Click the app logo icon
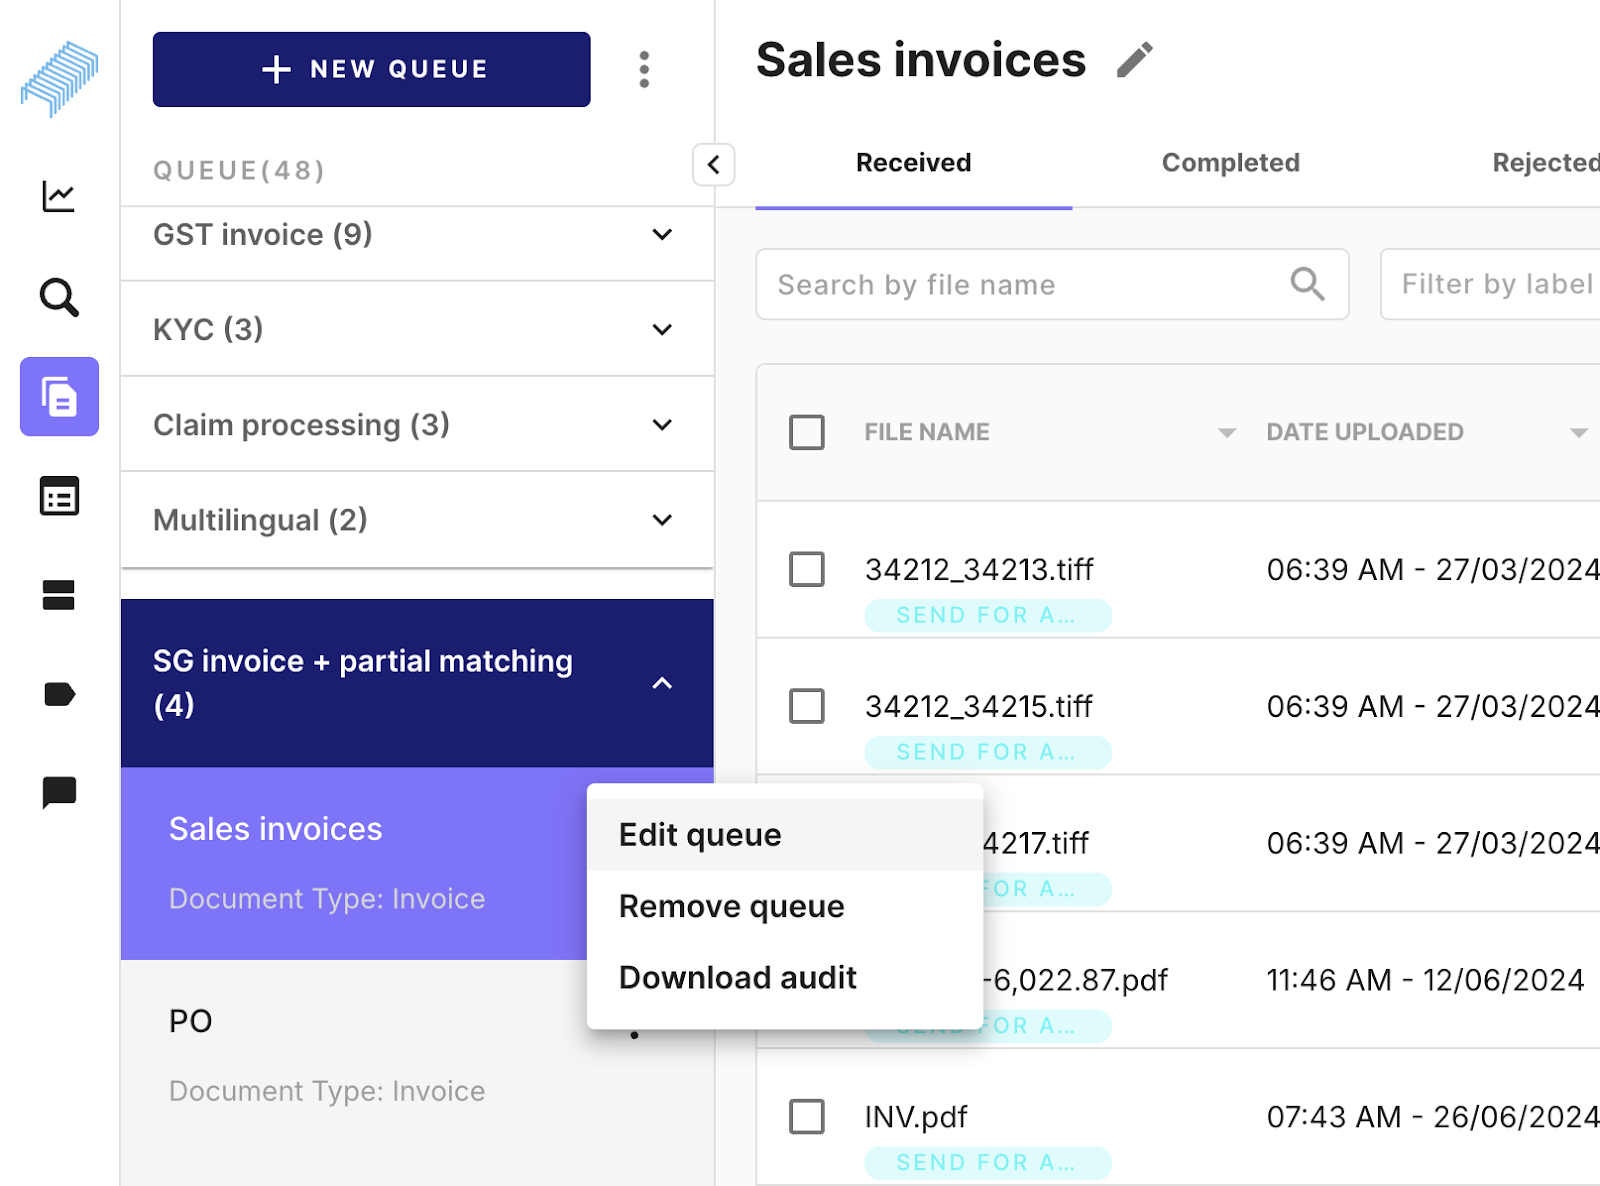 click(60, 78)
